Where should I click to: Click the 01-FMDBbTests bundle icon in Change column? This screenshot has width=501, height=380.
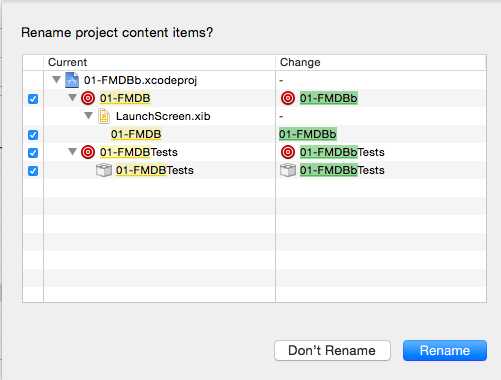288,170
